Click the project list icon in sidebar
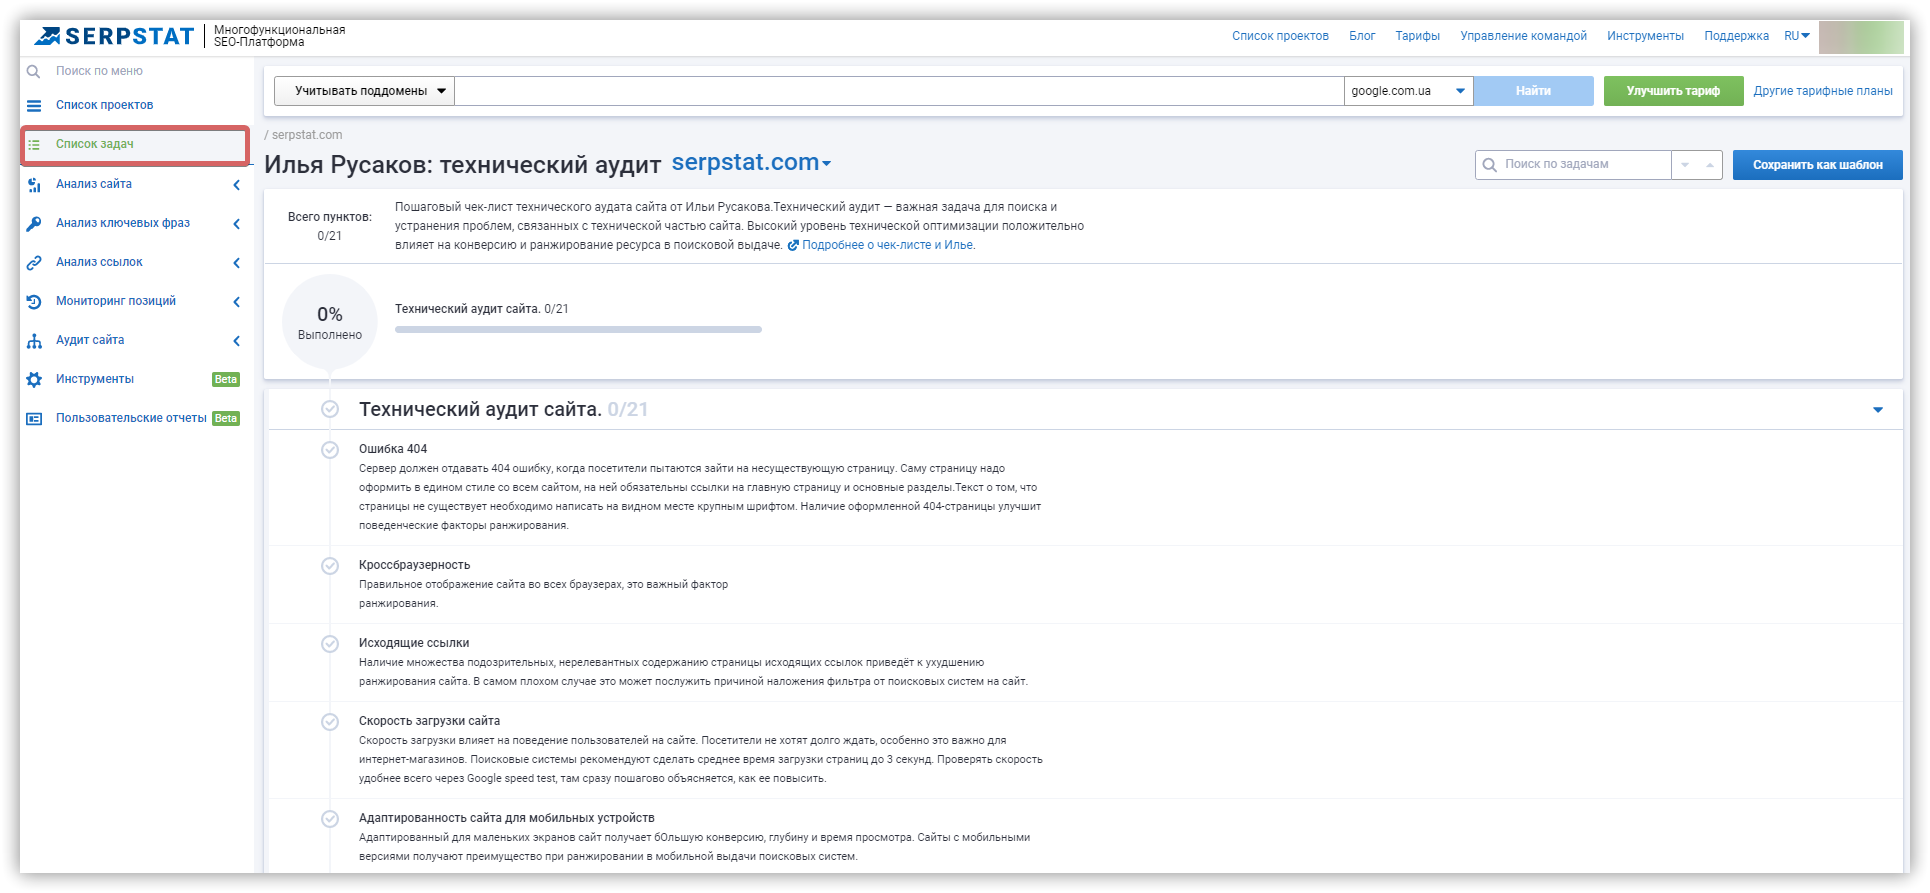Screen dimensions: 1930x893 [x=34, y=105]
